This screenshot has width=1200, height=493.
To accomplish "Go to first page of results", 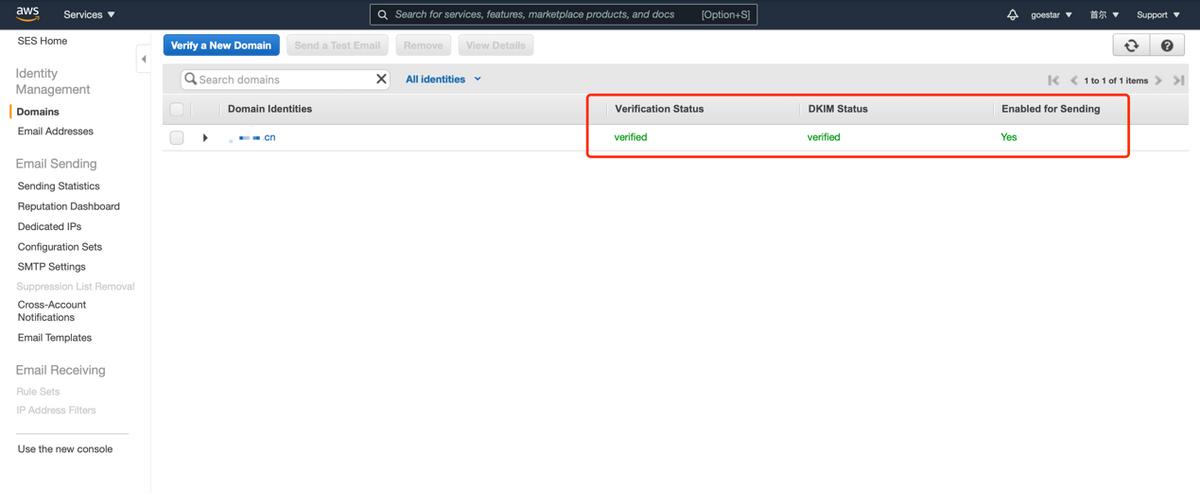I will pos(1054,80).
